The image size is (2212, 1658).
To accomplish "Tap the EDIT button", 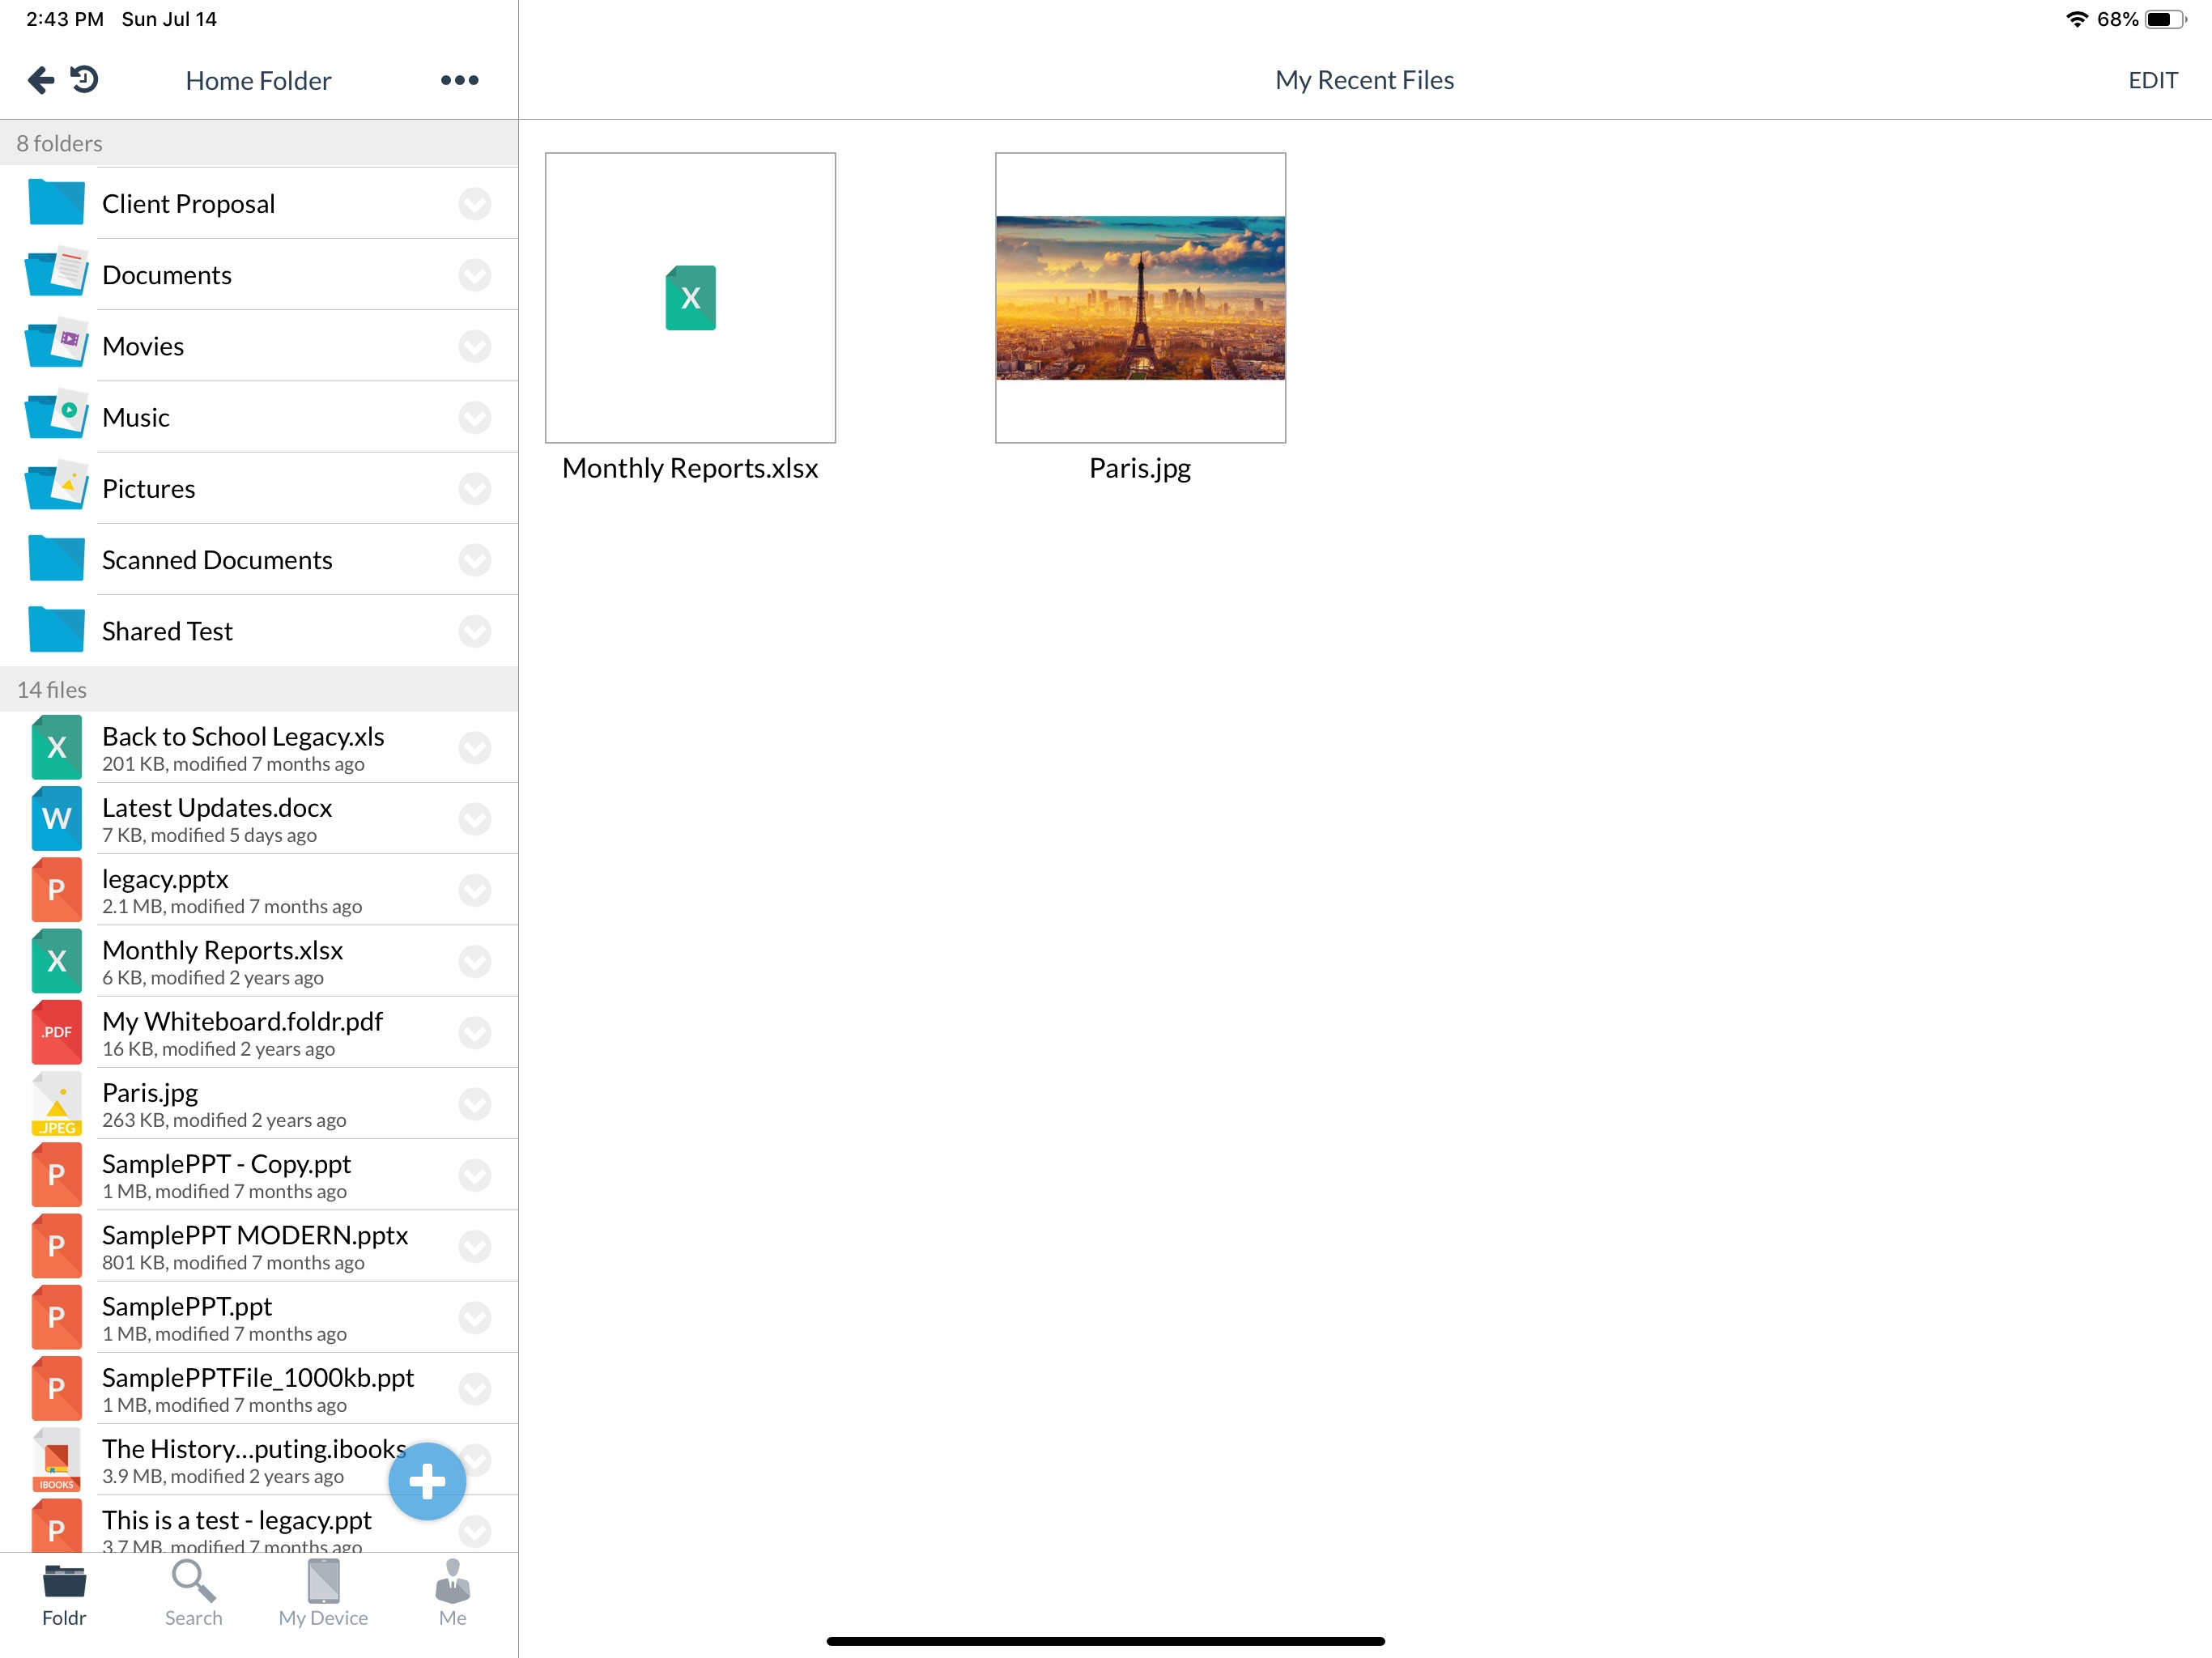I will (2153, 80).
